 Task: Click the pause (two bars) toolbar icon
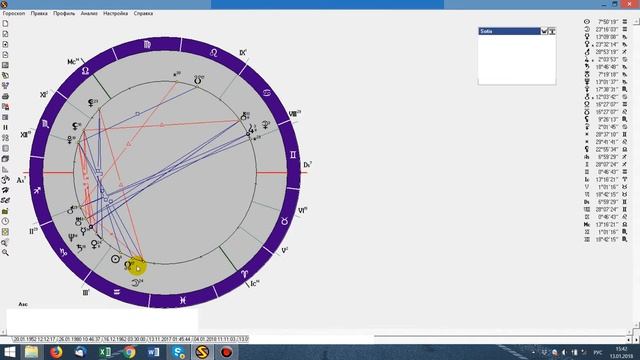coord(5,127)
